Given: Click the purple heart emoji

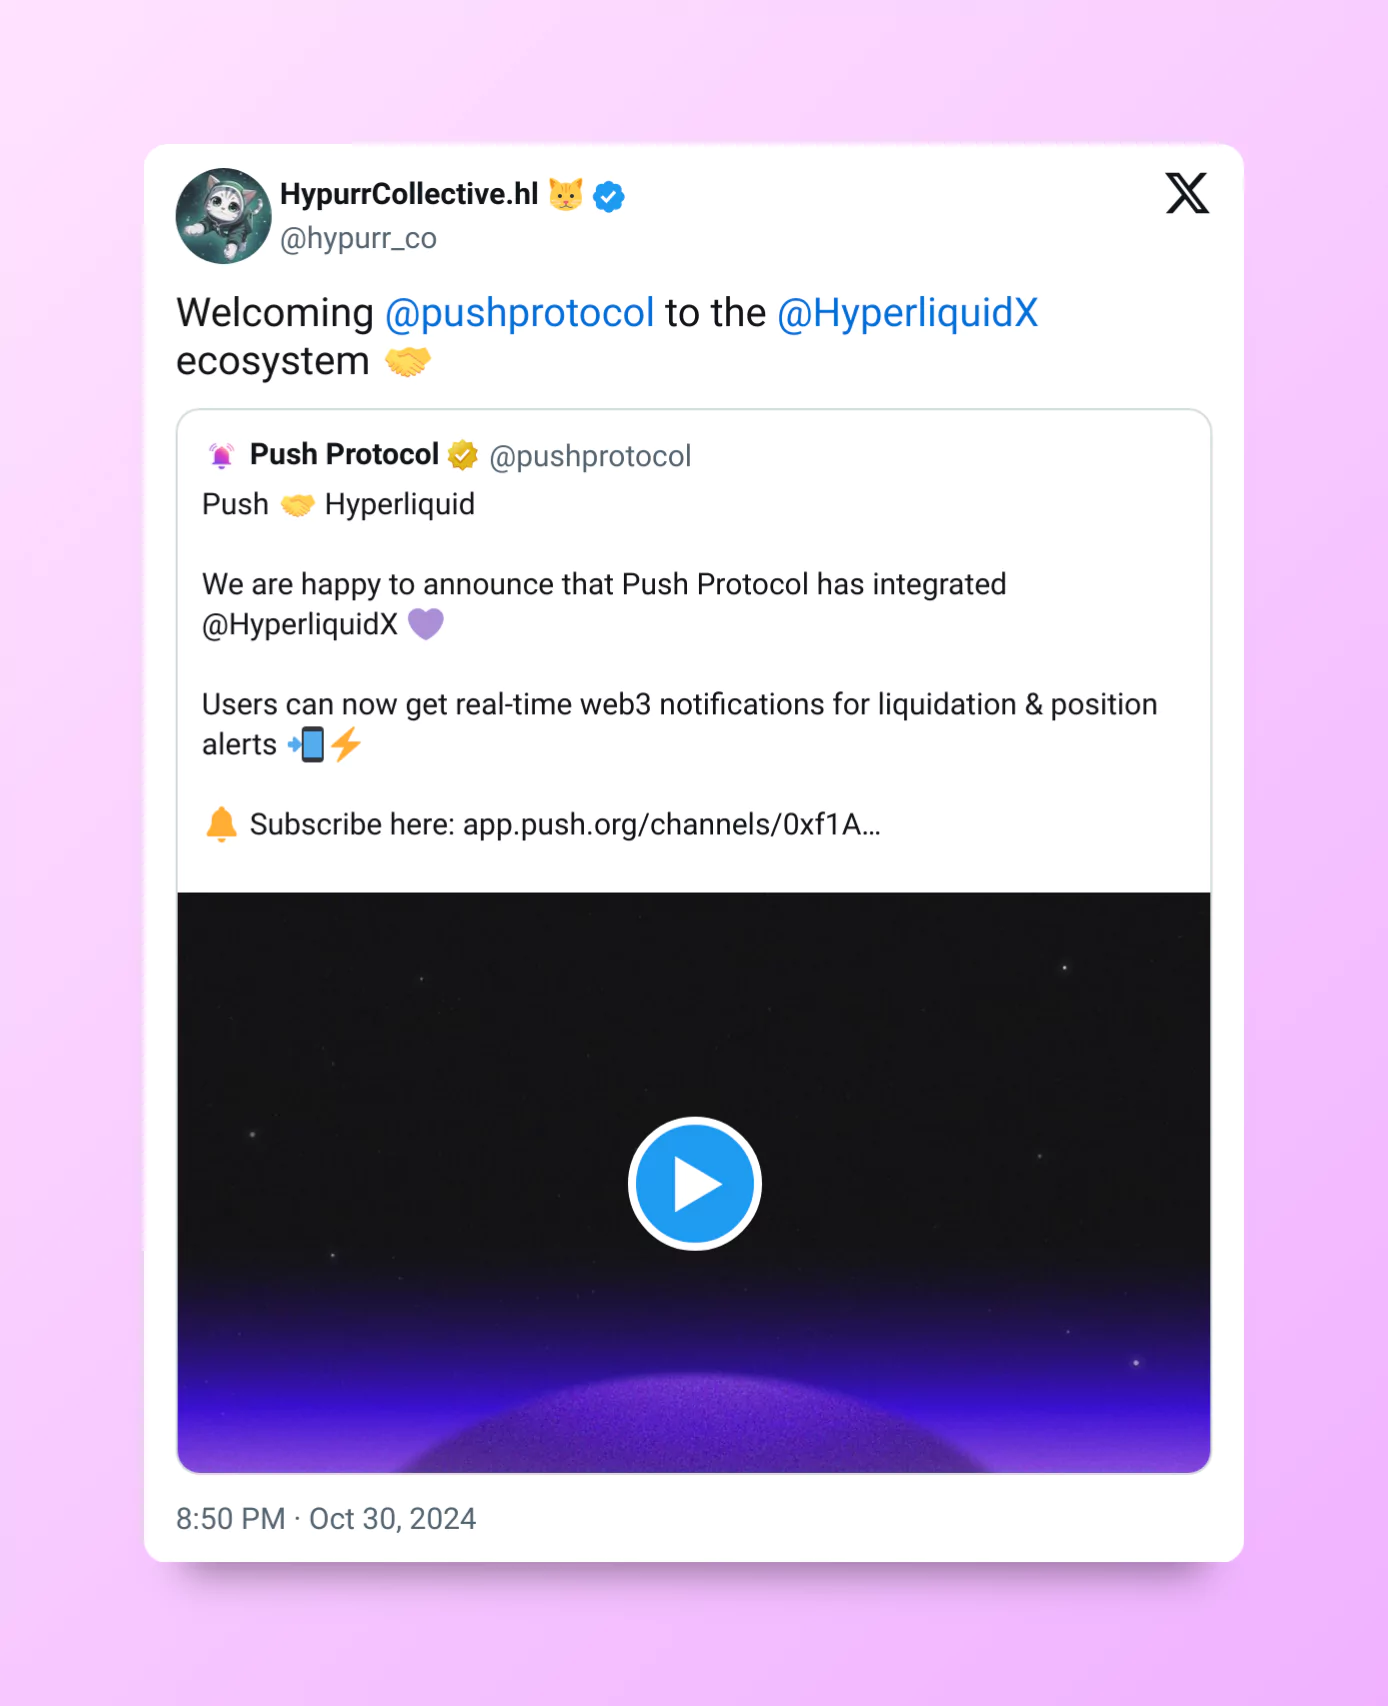Looking at the screenshot, I should point(426,624).
